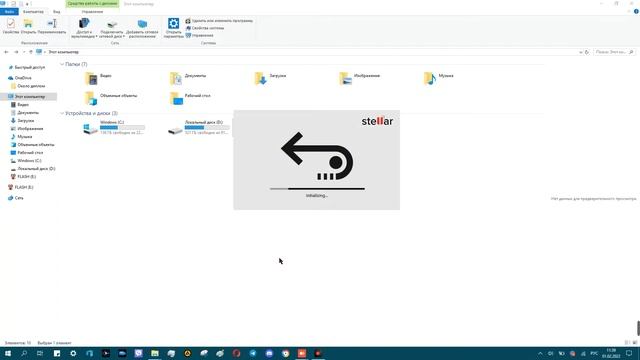Image resolution: width=640 pixels, height=360 pixels.
Task: Open the notification center icon
Action: 629,353
